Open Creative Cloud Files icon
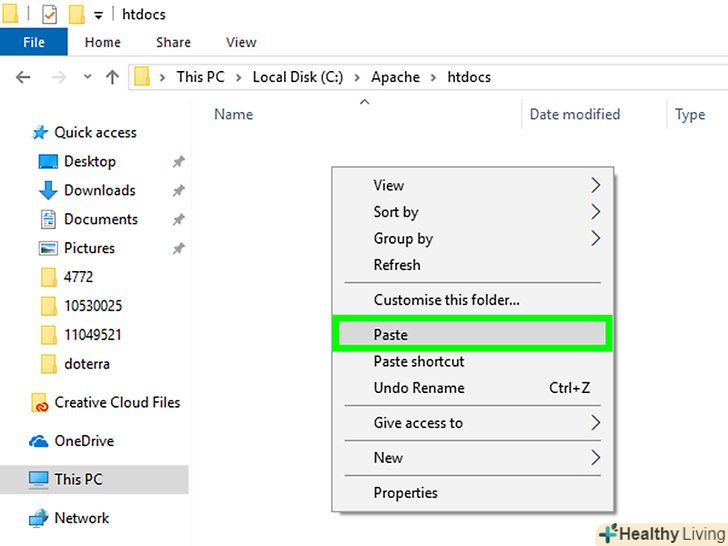Screen dimensions: 728x546 pos(39,403)
